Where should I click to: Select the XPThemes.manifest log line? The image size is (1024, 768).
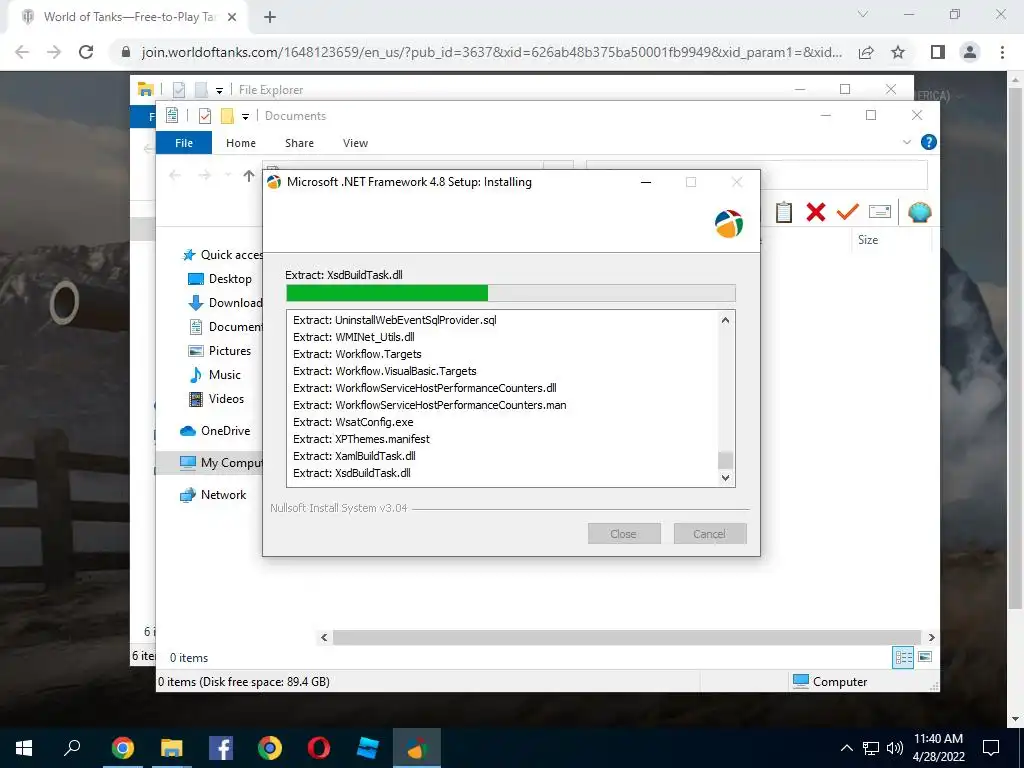pos(361,439)
